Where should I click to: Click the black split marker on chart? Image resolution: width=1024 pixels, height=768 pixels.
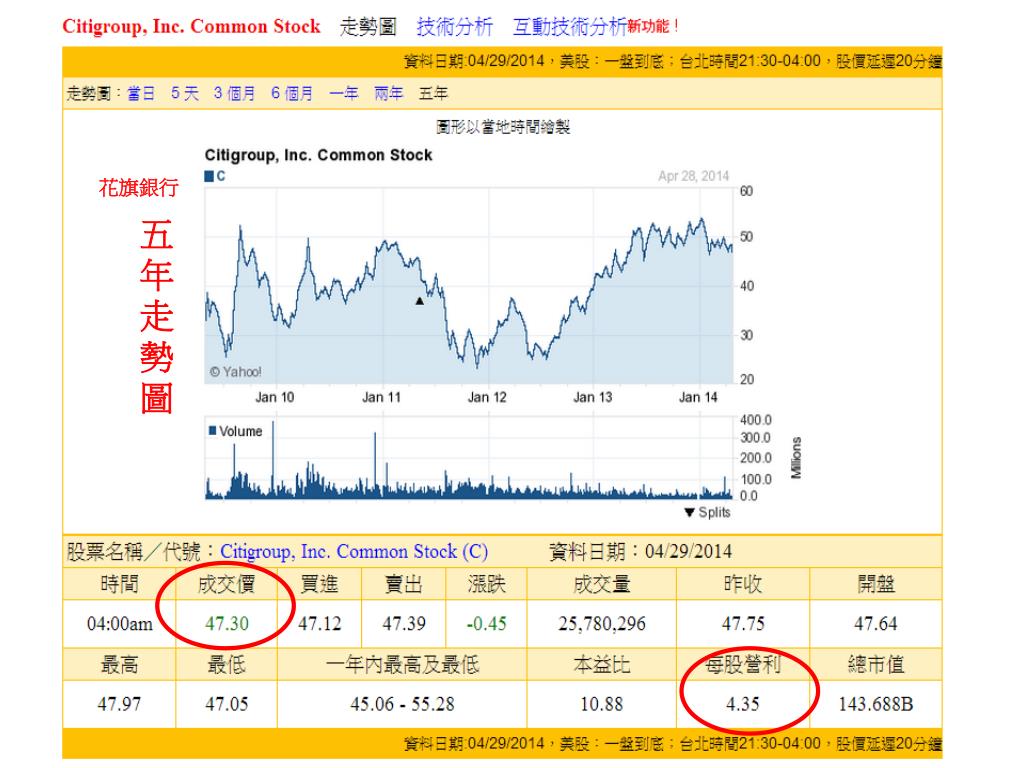pos(419,301)
